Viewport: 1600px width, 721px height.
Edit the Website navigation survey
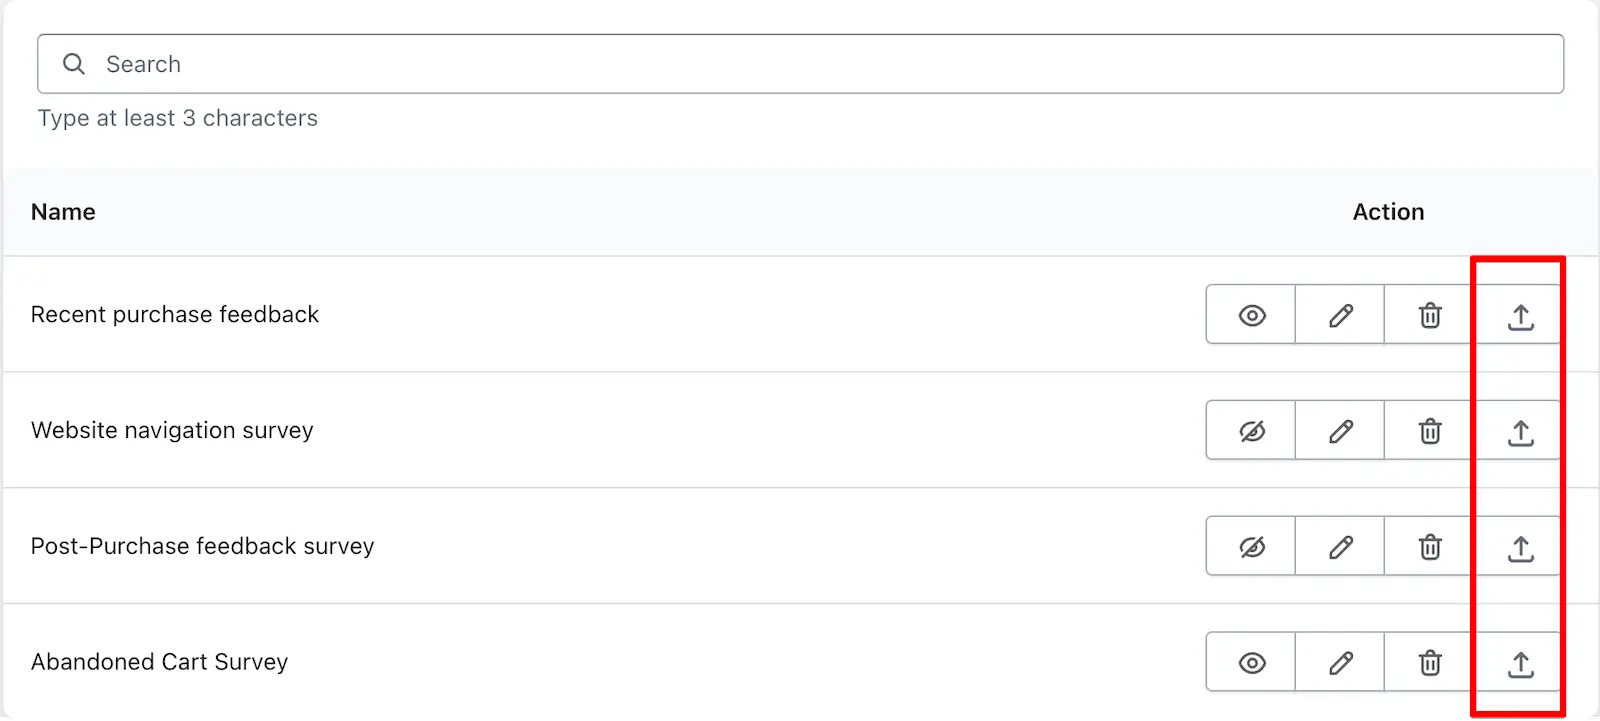1340,431
